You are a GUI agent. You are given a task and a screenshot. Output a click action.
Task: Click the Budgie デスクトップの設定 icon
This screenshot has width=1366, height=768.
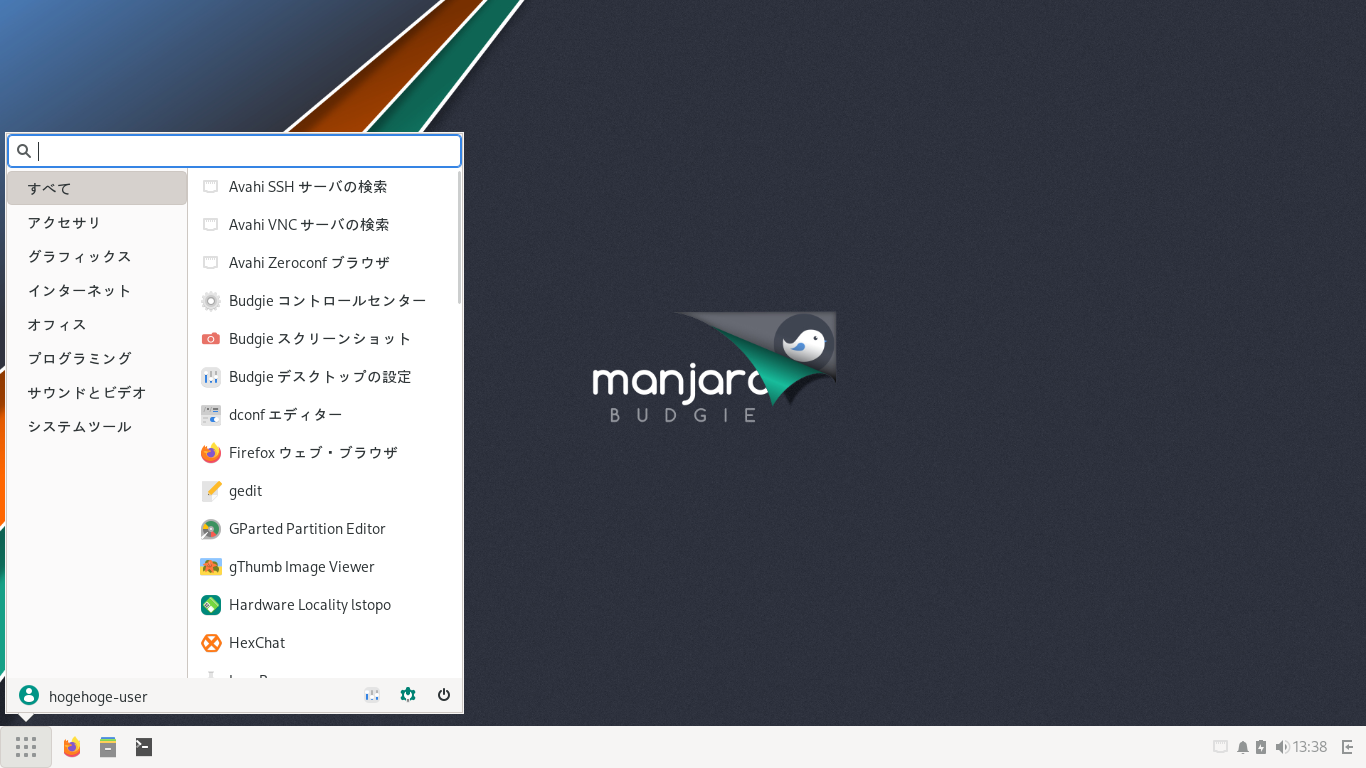(x=210, y=377)
